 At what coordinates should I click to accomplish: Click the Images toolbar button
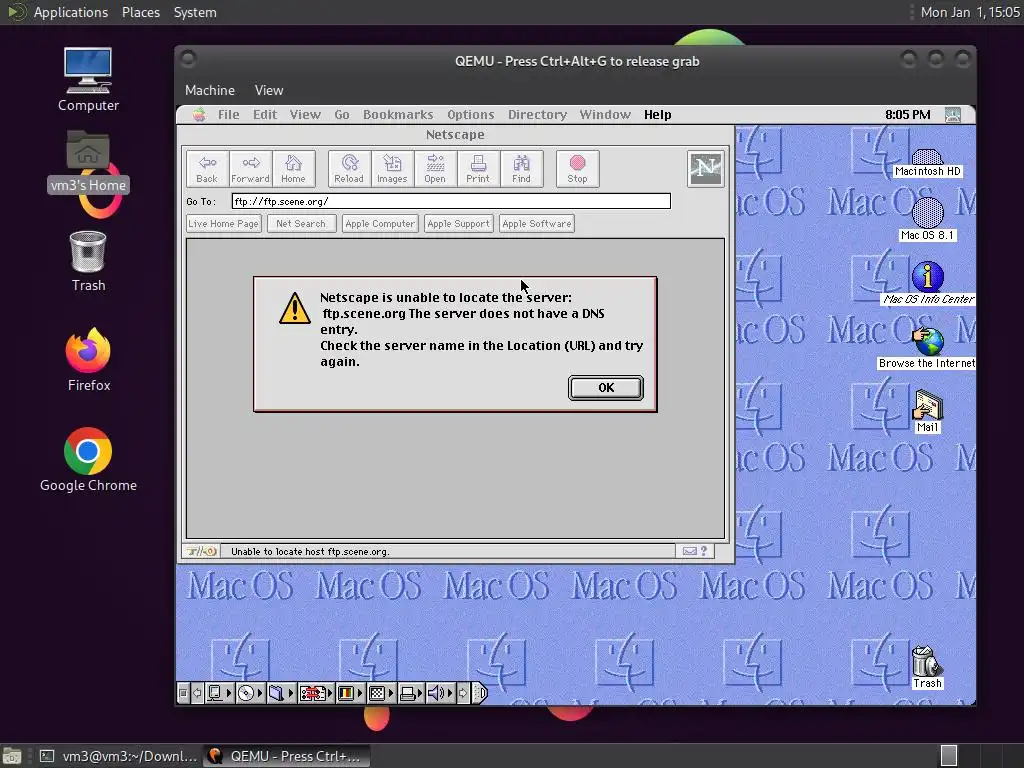(392, 169)
